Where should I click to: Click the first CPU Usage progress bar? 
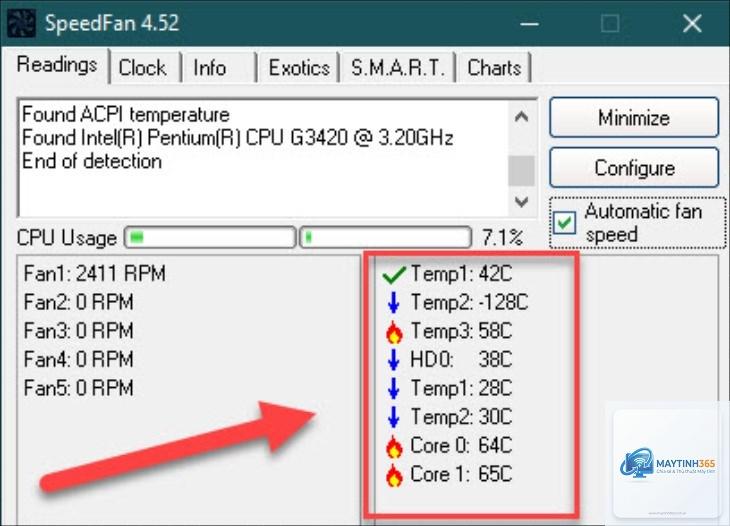pos(210,238)
